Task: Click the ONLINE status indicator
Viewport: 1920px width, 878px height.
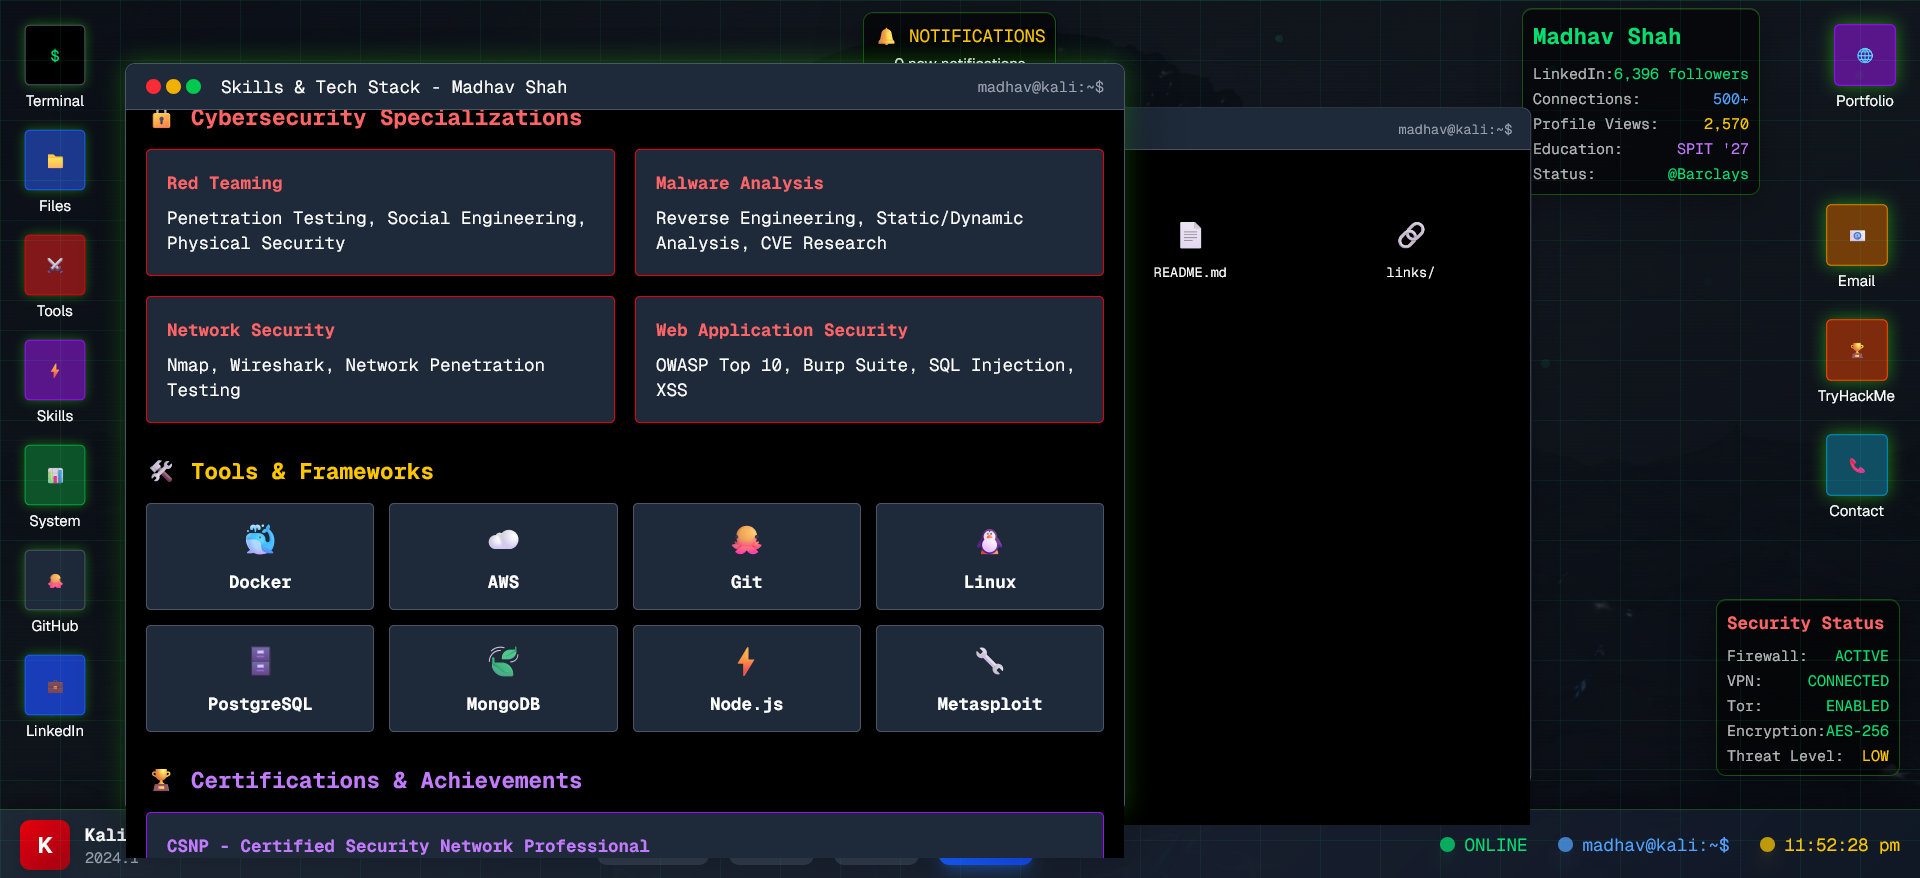Action: [x=1484, y=845]
